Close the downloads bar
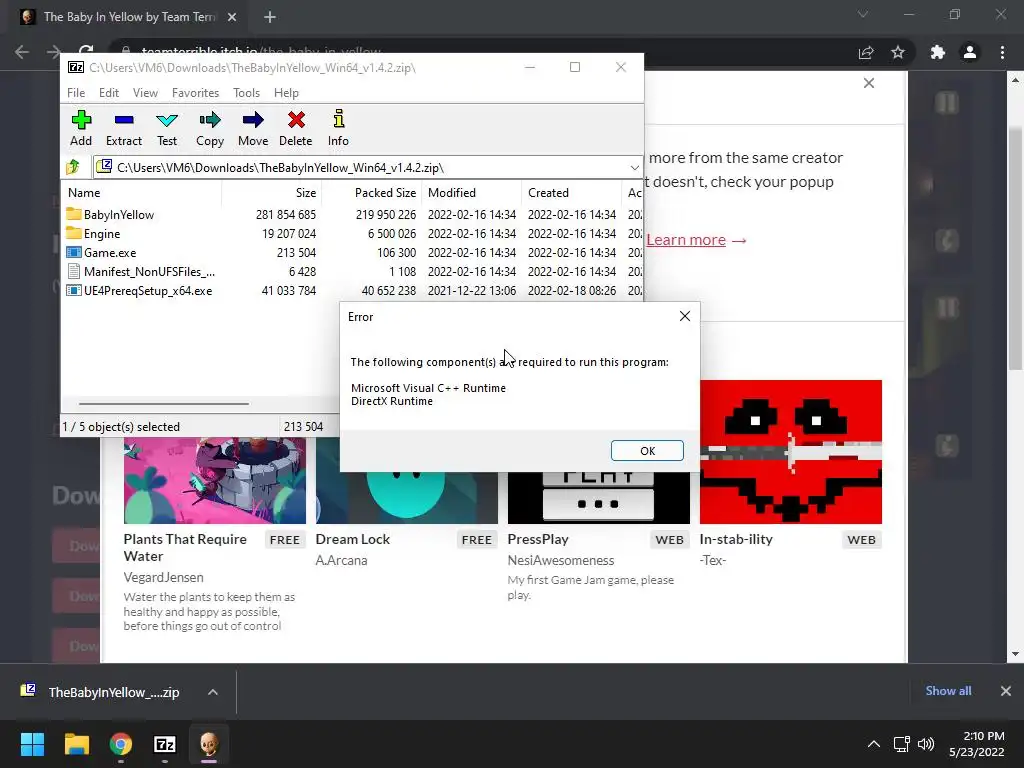The width and height of the screenshot is (1024, 768). (x=1006, y=691)
